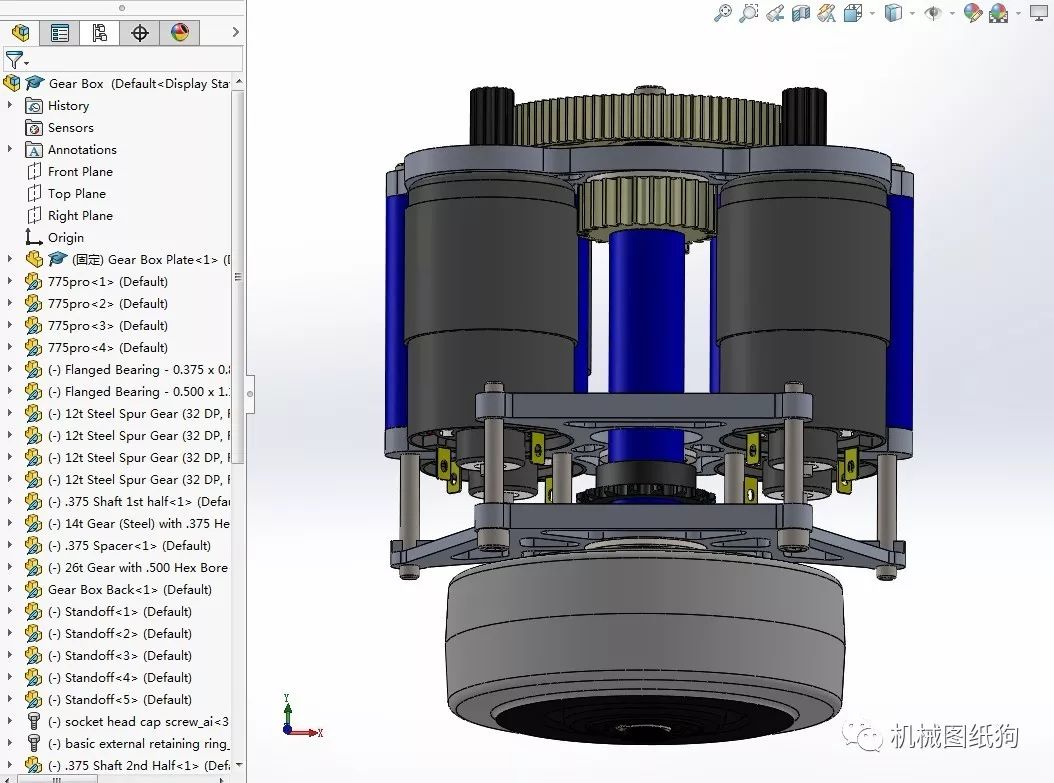Click the Display Style icon
The width and height of the screenshot is (1054, 783).
click(893, 13)
